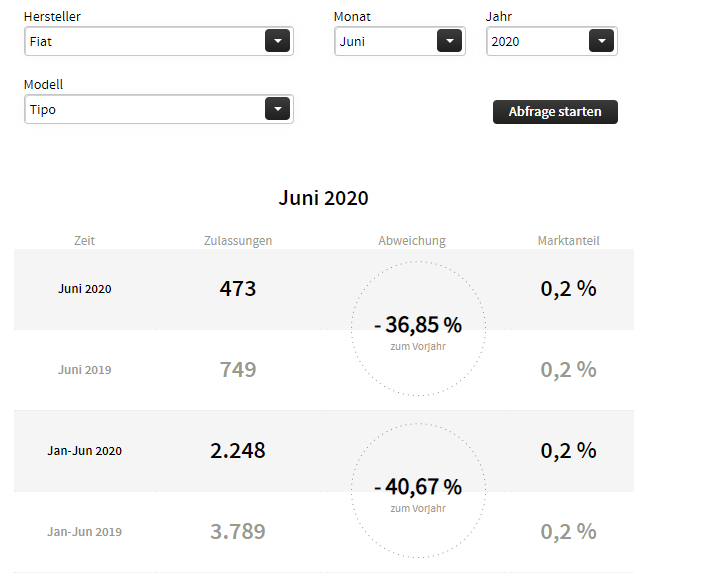Expand the Modell dropdown showing Tipo

coord(145,109)
